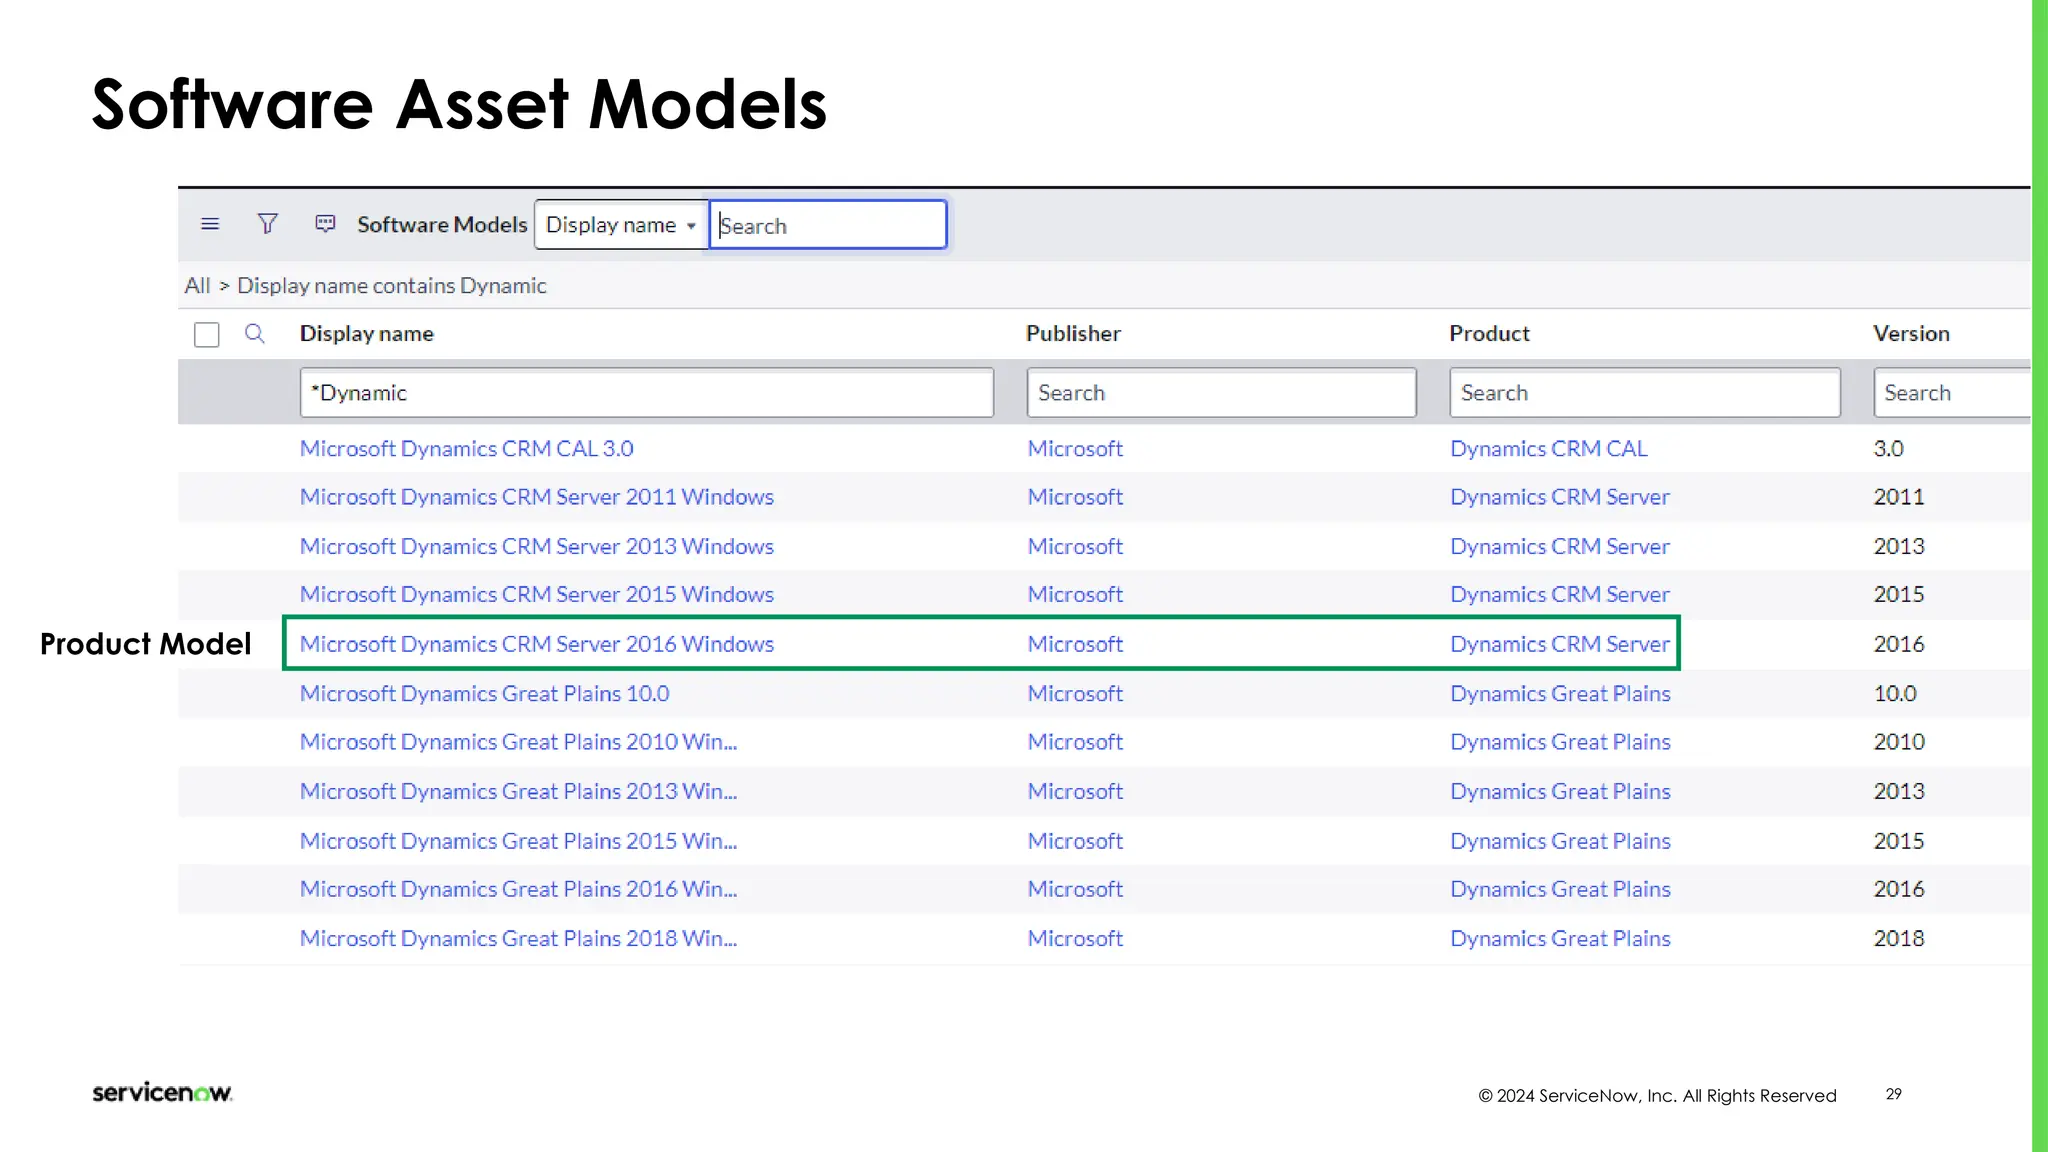Open the list hamburger menu icon
2048x1152 pixels.
click(210, 224)
